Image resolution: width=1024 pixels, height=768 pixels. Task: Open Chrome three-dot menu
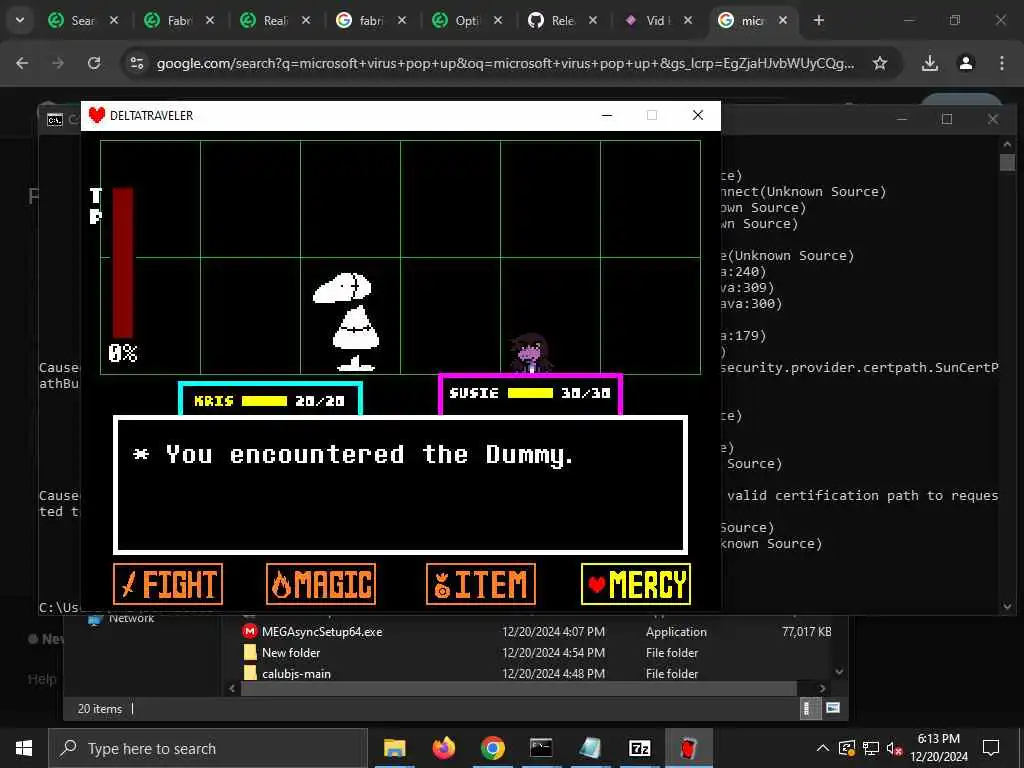(x=1002, y=63)
